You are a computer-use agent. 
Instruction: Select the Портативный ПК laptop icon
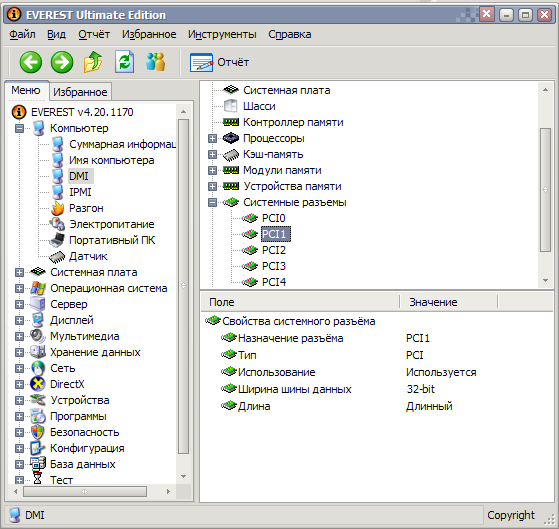click(57, 240)
